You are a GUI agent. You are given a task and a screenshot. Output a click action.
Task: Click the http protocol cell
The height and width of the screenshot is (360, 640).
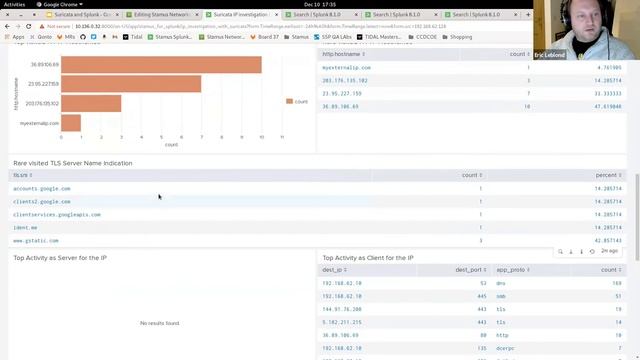click(x=502, y=336)
